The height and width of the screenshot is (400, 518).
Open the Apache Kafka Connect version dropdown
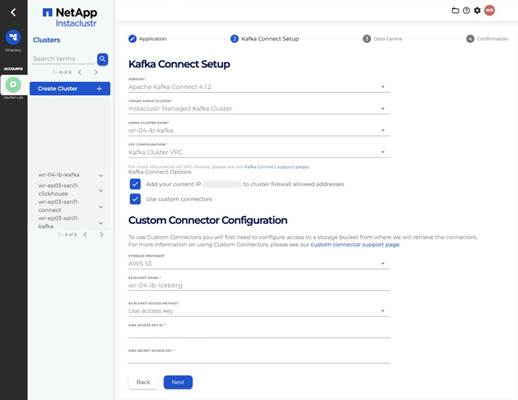[259, 87]
